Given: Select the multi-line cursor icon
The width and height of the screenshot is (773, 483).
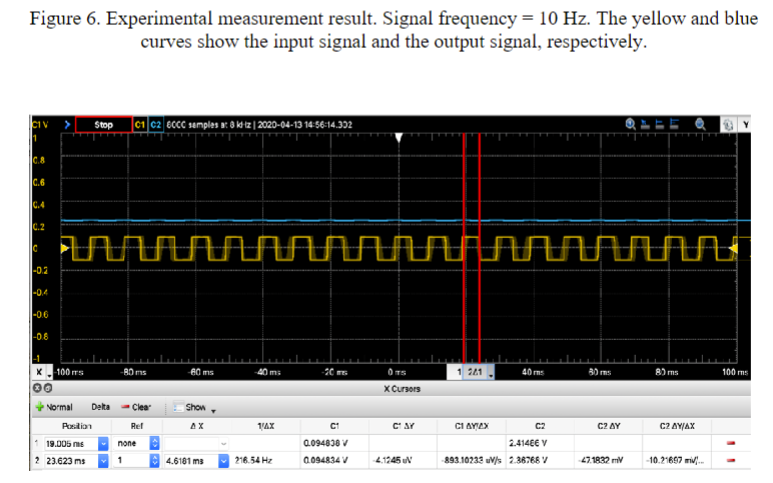Looking at the screenshot, I should click(x=674, y=124).
